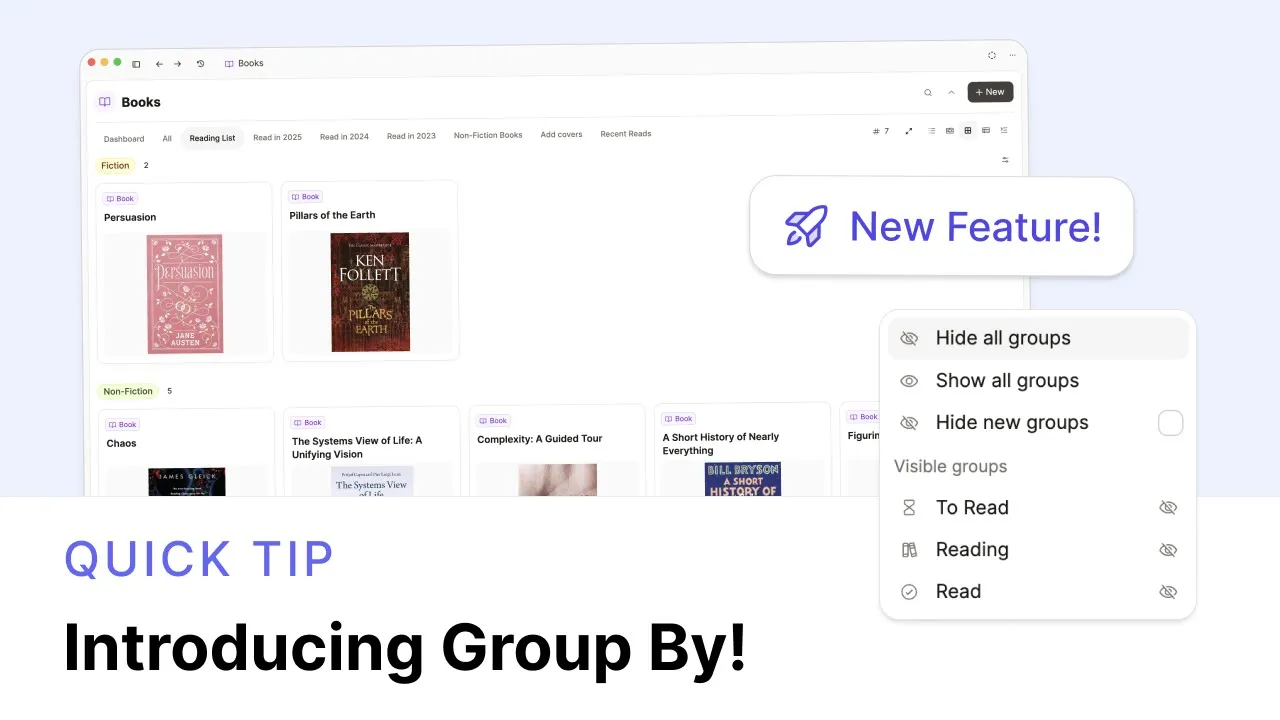Click the Bill Bryson cover thumbnail

pos(743,479)
